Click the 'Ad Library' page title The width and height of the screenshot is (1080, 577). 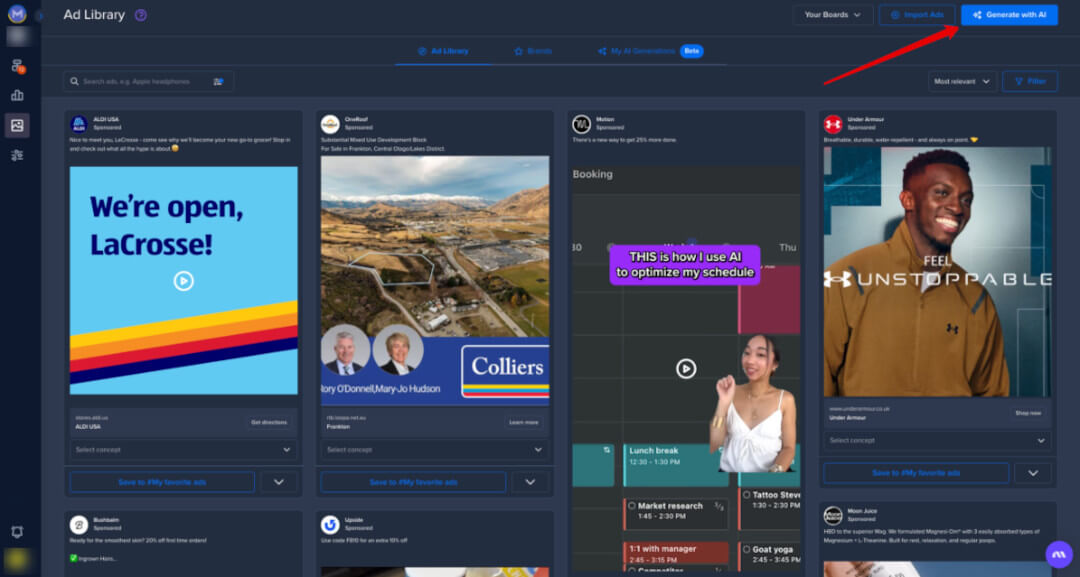pyautogui.click(x=94, y=14)
